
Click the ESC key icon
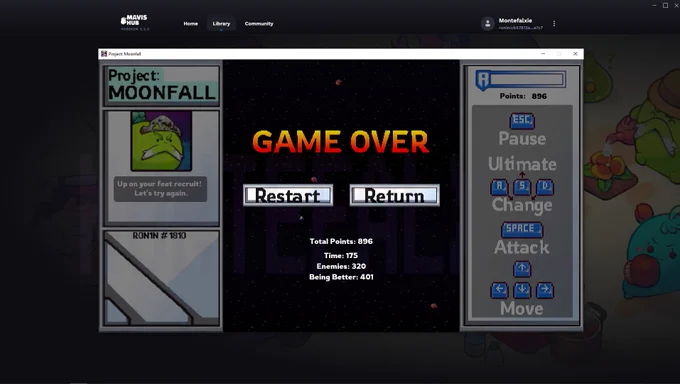click(x=522, y=120)
